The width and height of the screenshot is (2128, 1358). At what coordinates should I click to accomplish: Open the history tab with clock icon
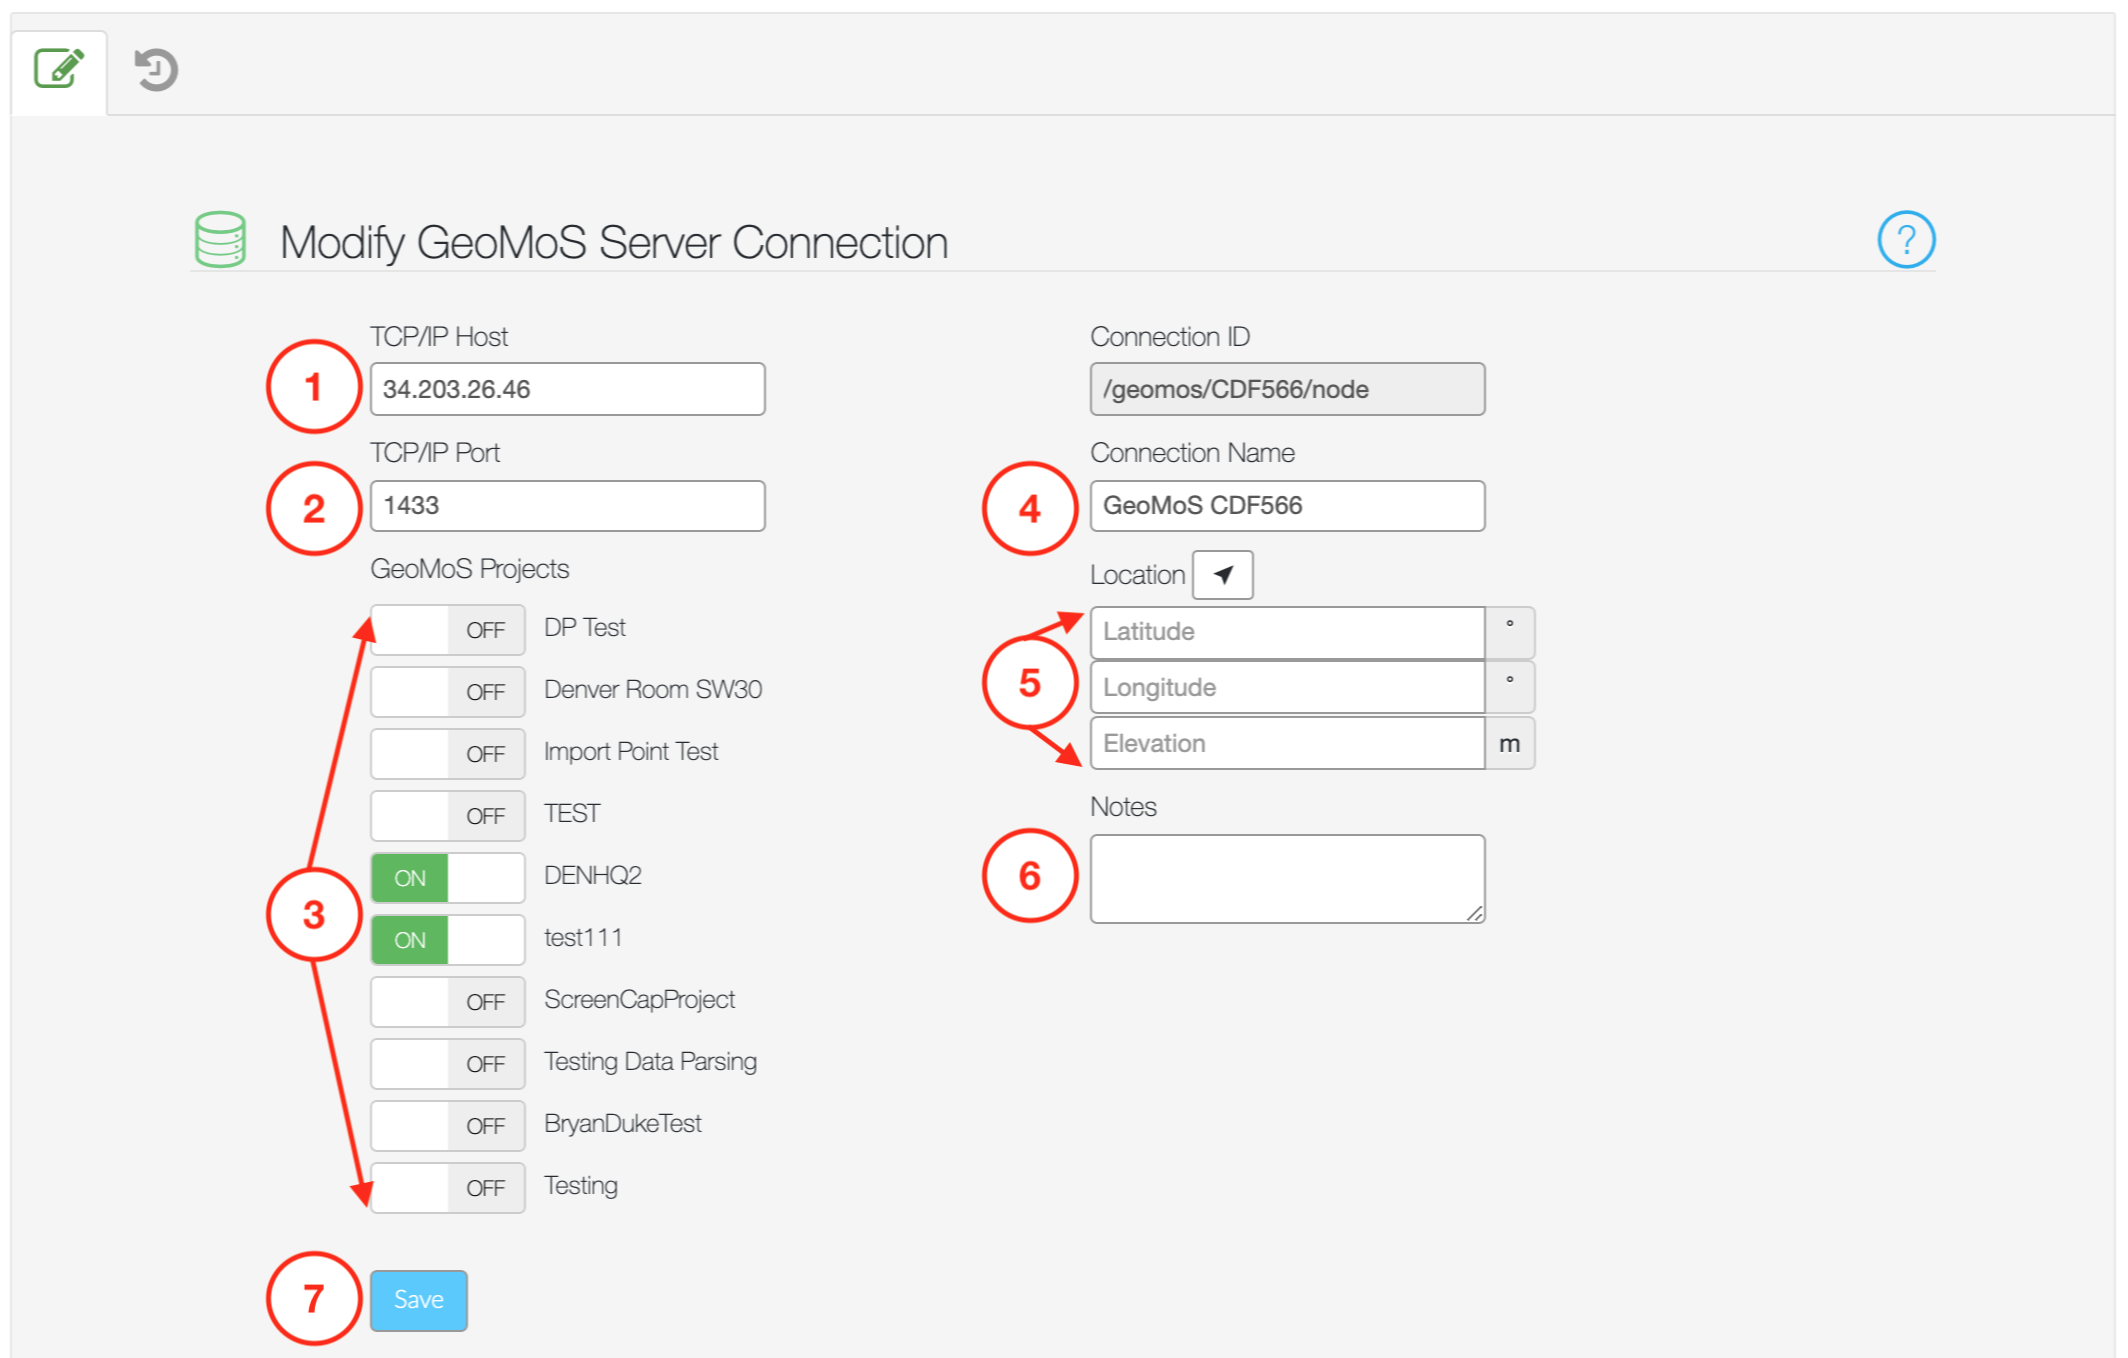tap(156, 70)
